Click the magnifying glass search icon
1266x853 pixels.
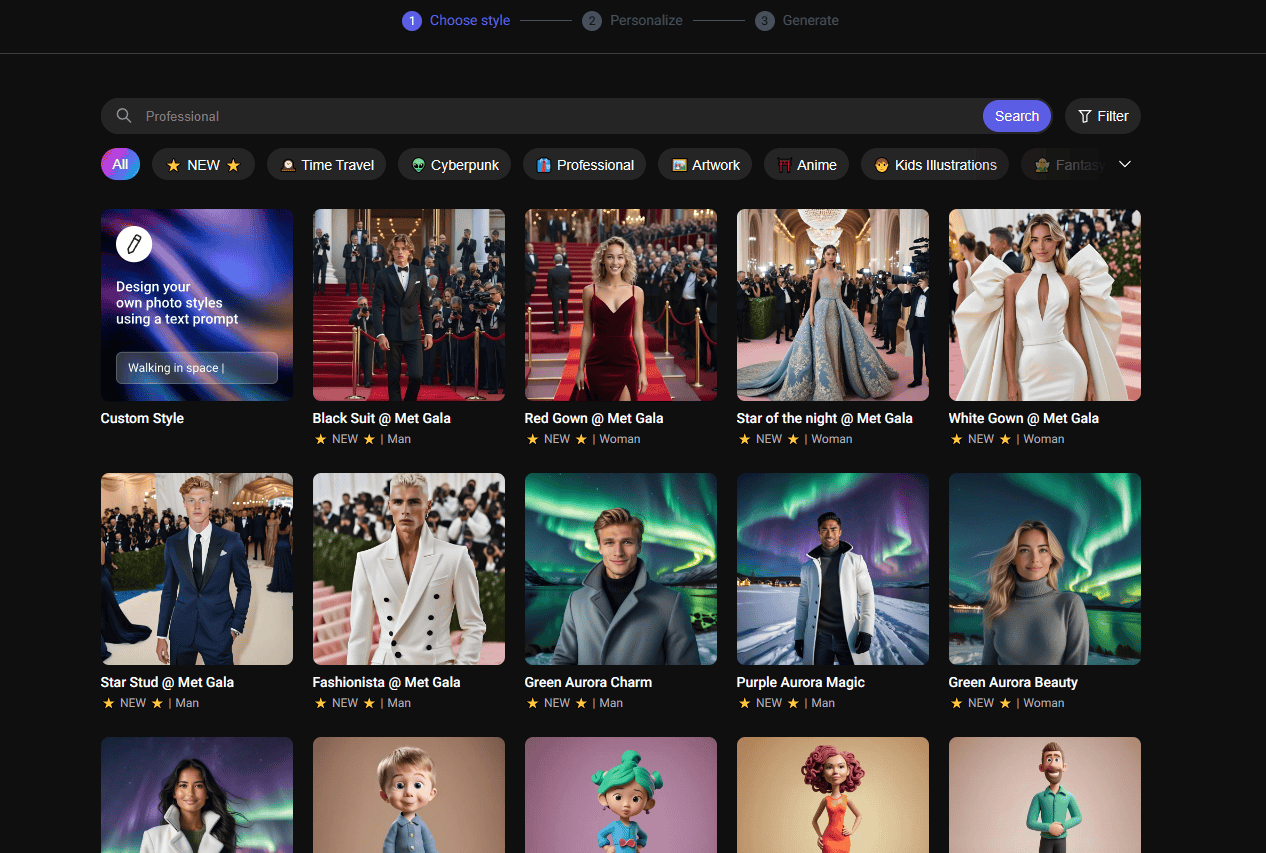tap(123, 115)
